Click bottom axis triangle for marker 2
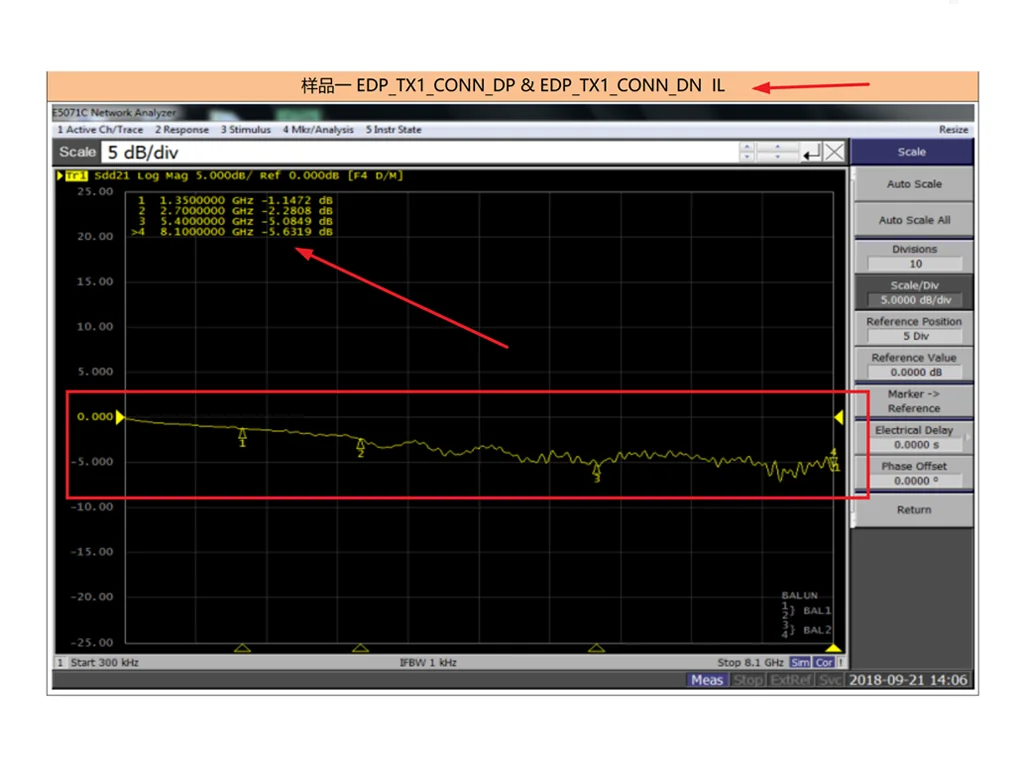 (x=360, y=647)
